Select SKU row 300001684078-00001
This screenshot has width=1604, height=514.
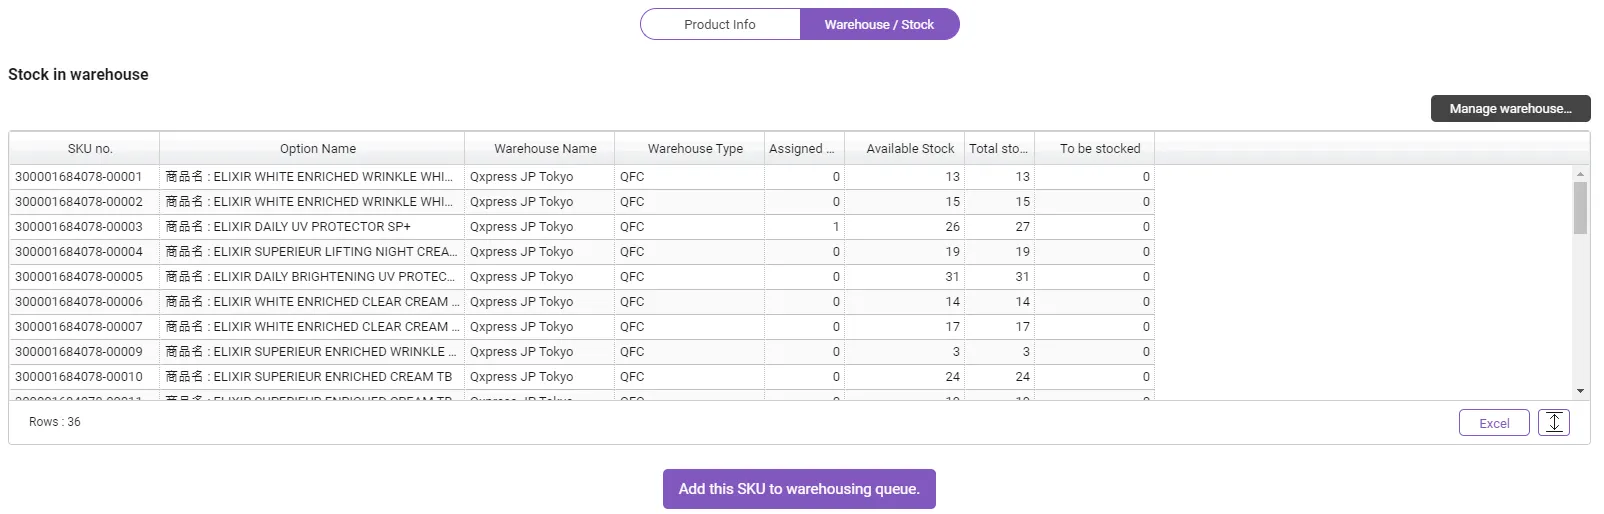79,177
